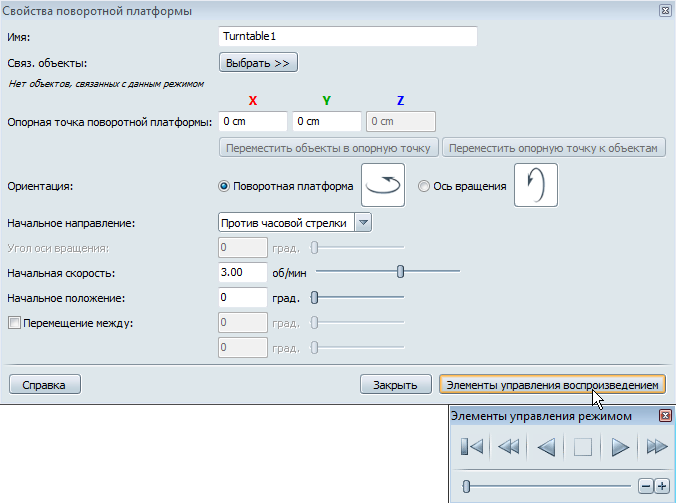Click the red X axis label
Viewport: 676px width, 504px height.
tap(253, 101)
